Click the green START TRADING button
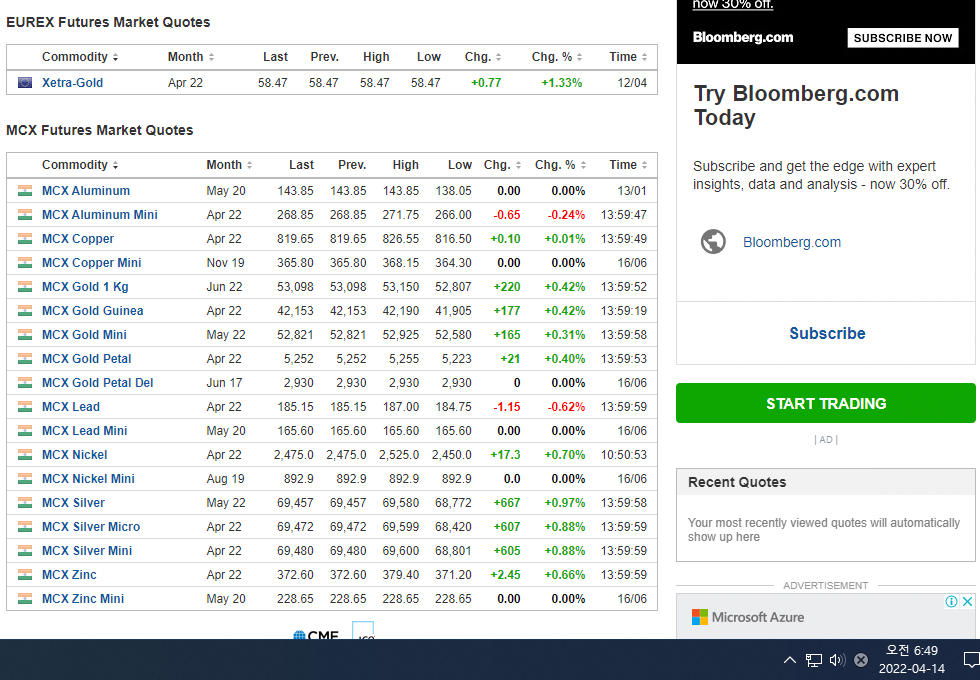 point(826,403)
